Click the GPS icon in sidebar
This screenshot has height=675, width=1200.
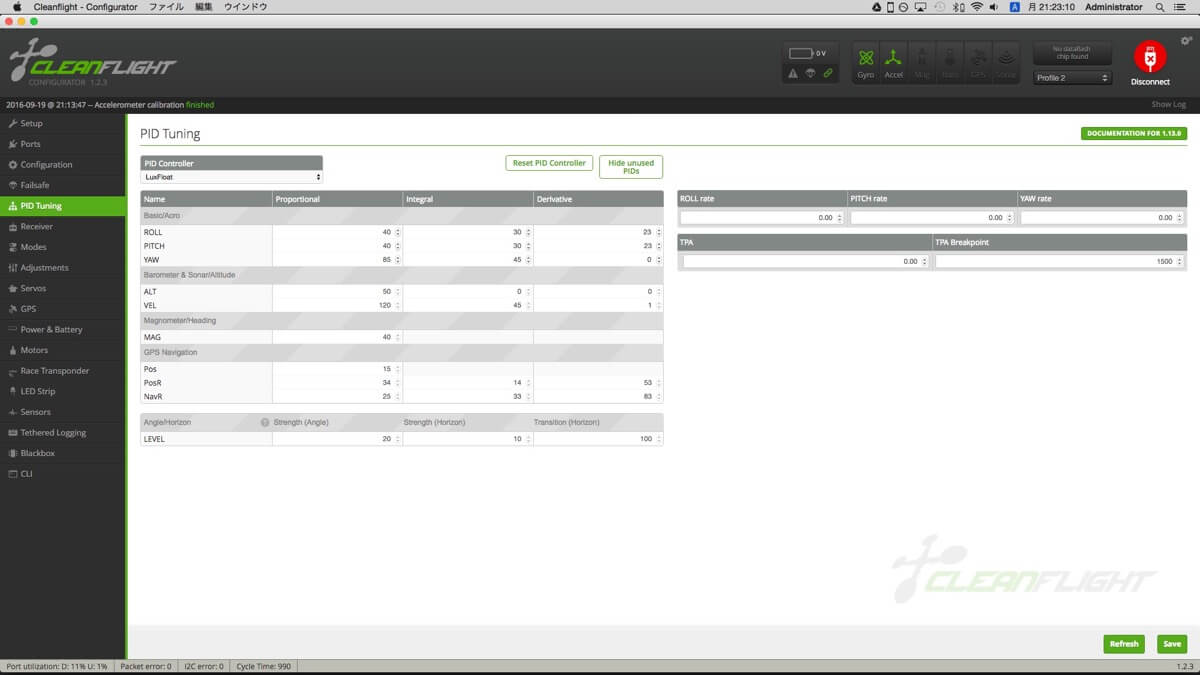12,309
